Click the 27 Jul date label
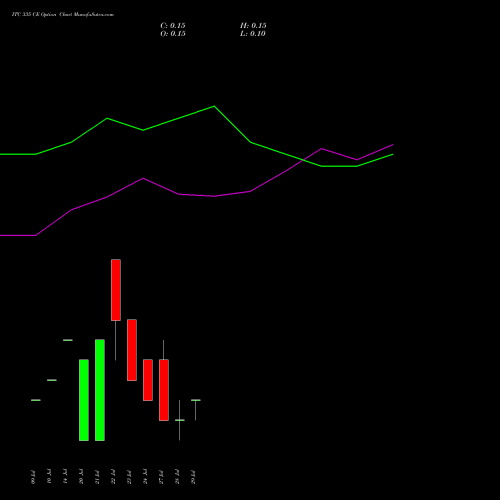The height and width of the screenshot is (500, 500). 161,477
